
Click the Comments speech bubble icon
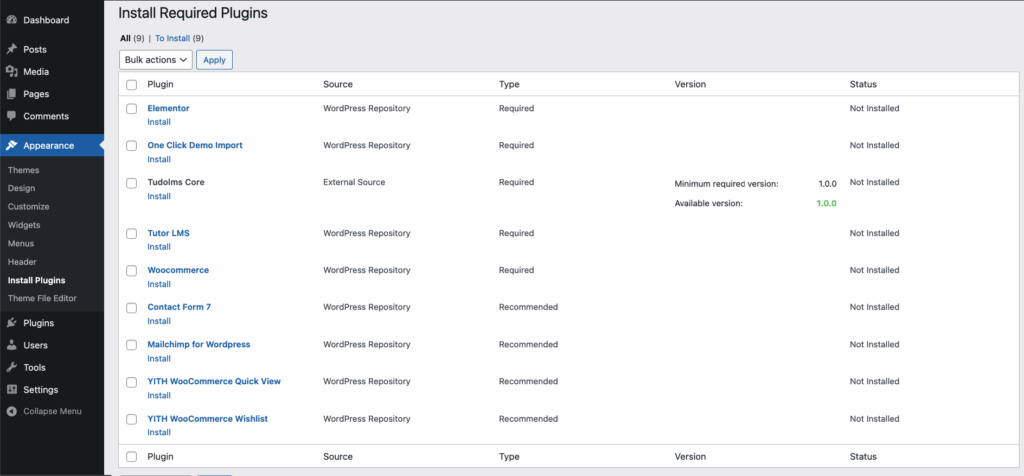pyautogui.click(x=12, y=116)
